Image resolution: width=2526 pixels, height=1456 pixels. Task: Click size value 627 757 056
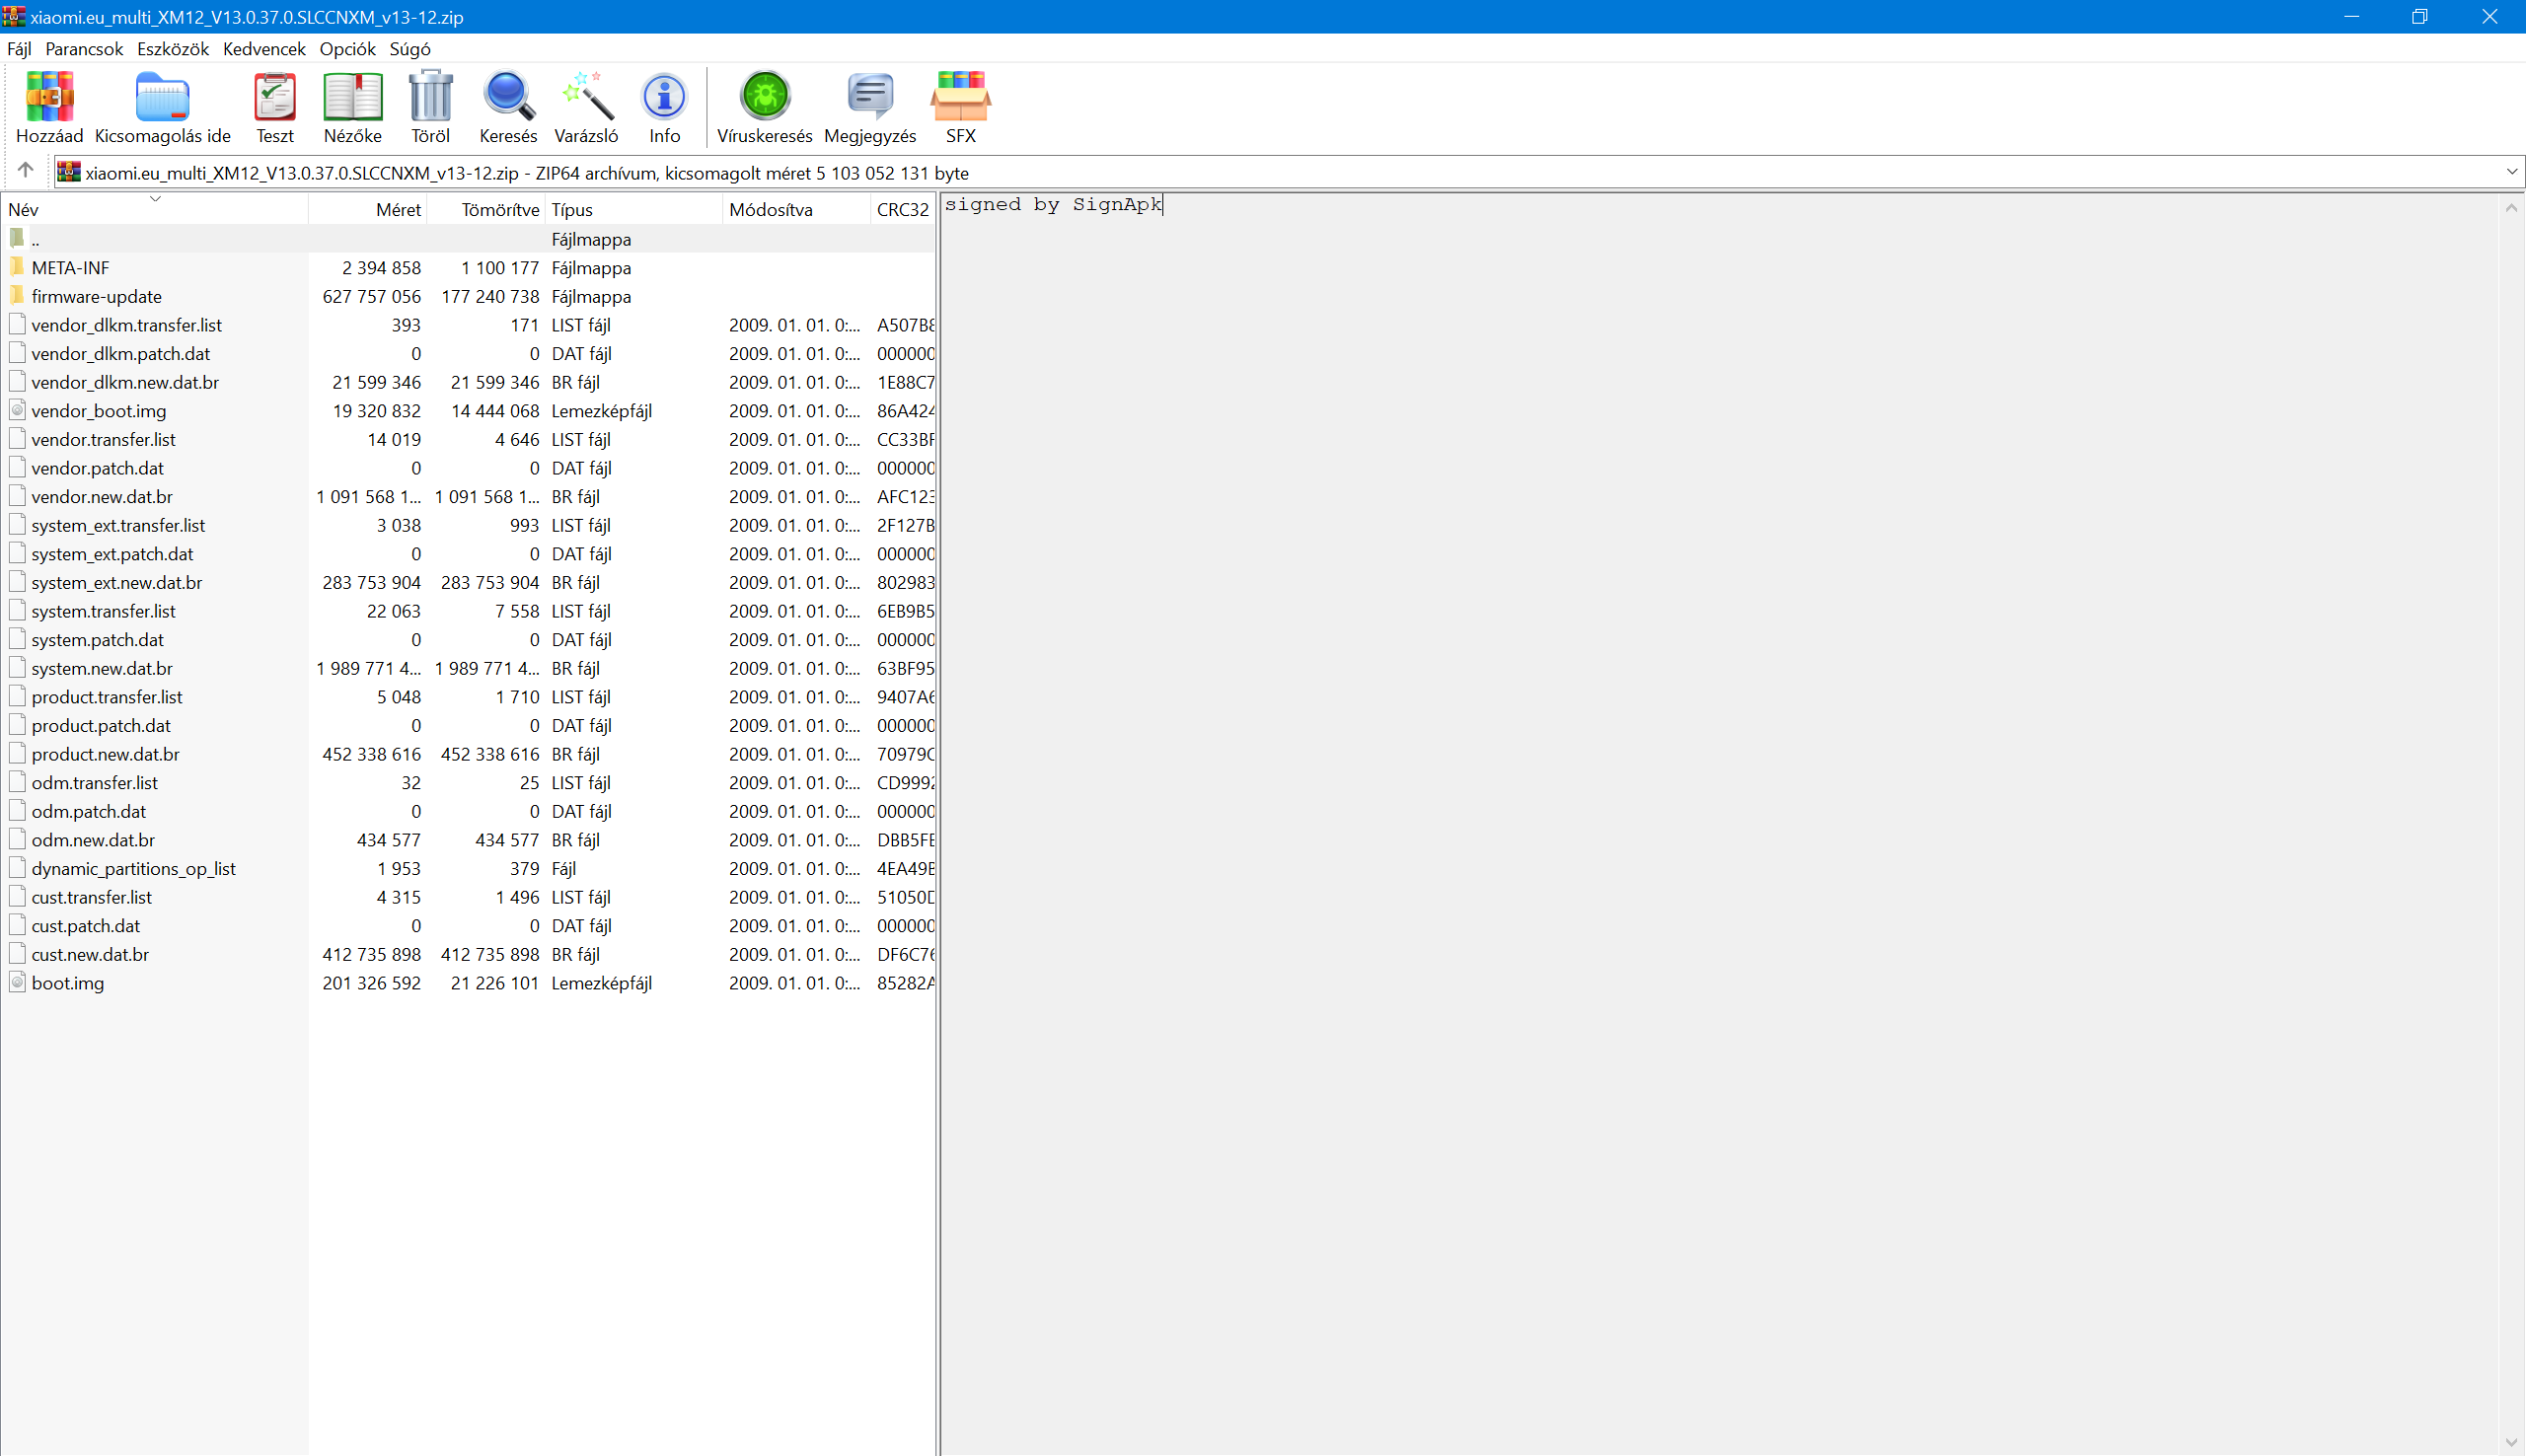(x=371, y=296)
